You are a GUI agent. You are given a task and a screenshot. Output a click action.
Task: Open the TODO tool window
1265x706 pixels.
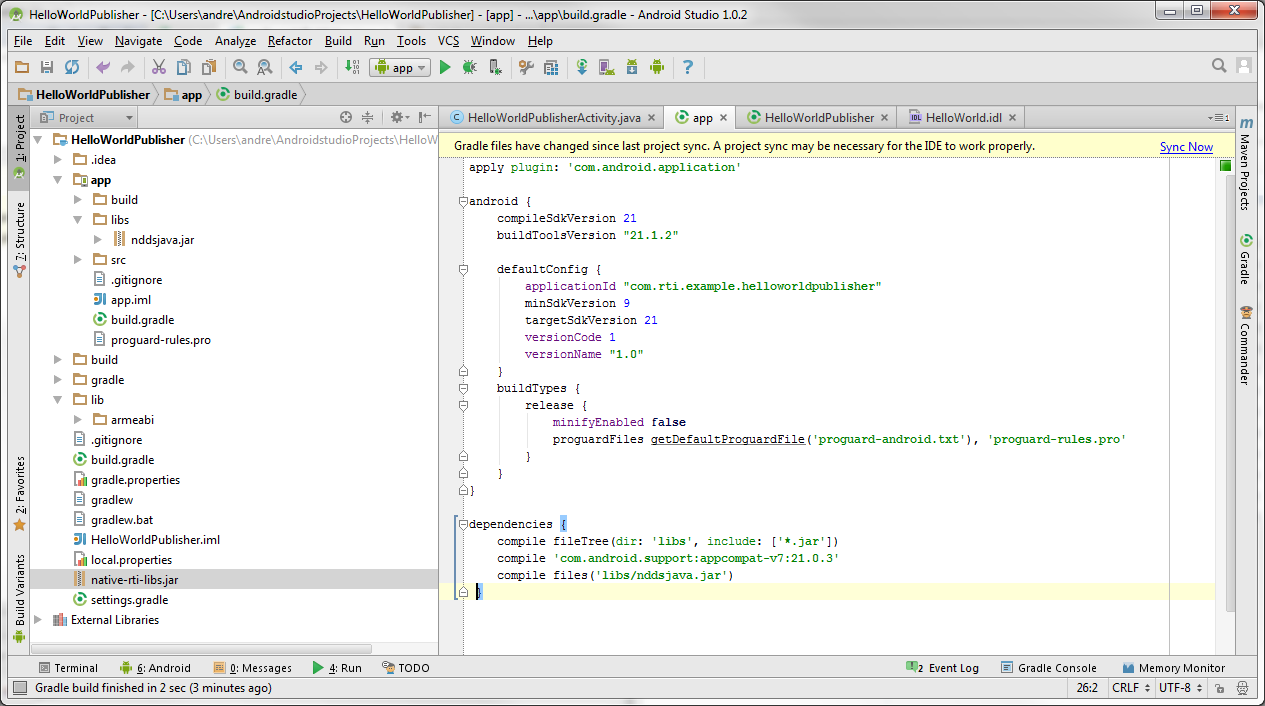[405, 668]
